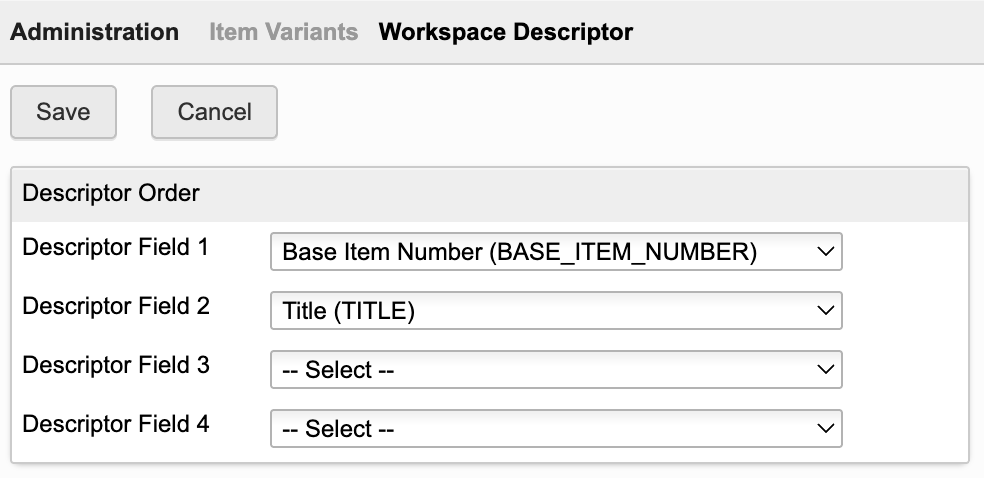This screenshot has height=478, width=984.
Task: Click the Descriptor Order section header
Action: [111, 193]
